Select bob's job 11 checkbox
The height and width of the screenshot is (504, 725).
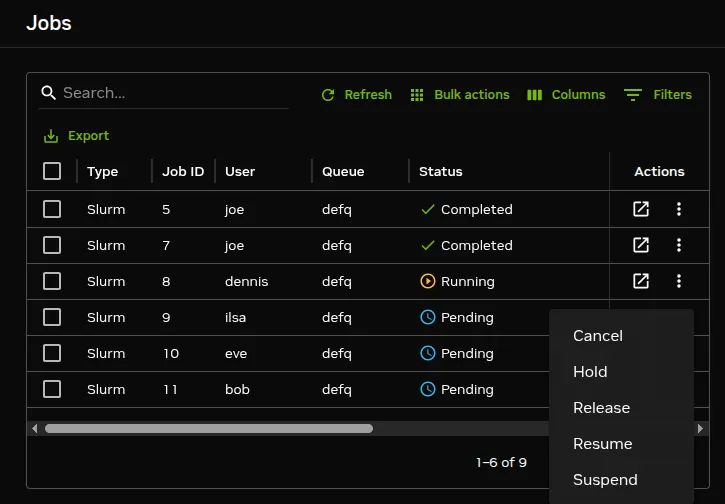[52, 389]
